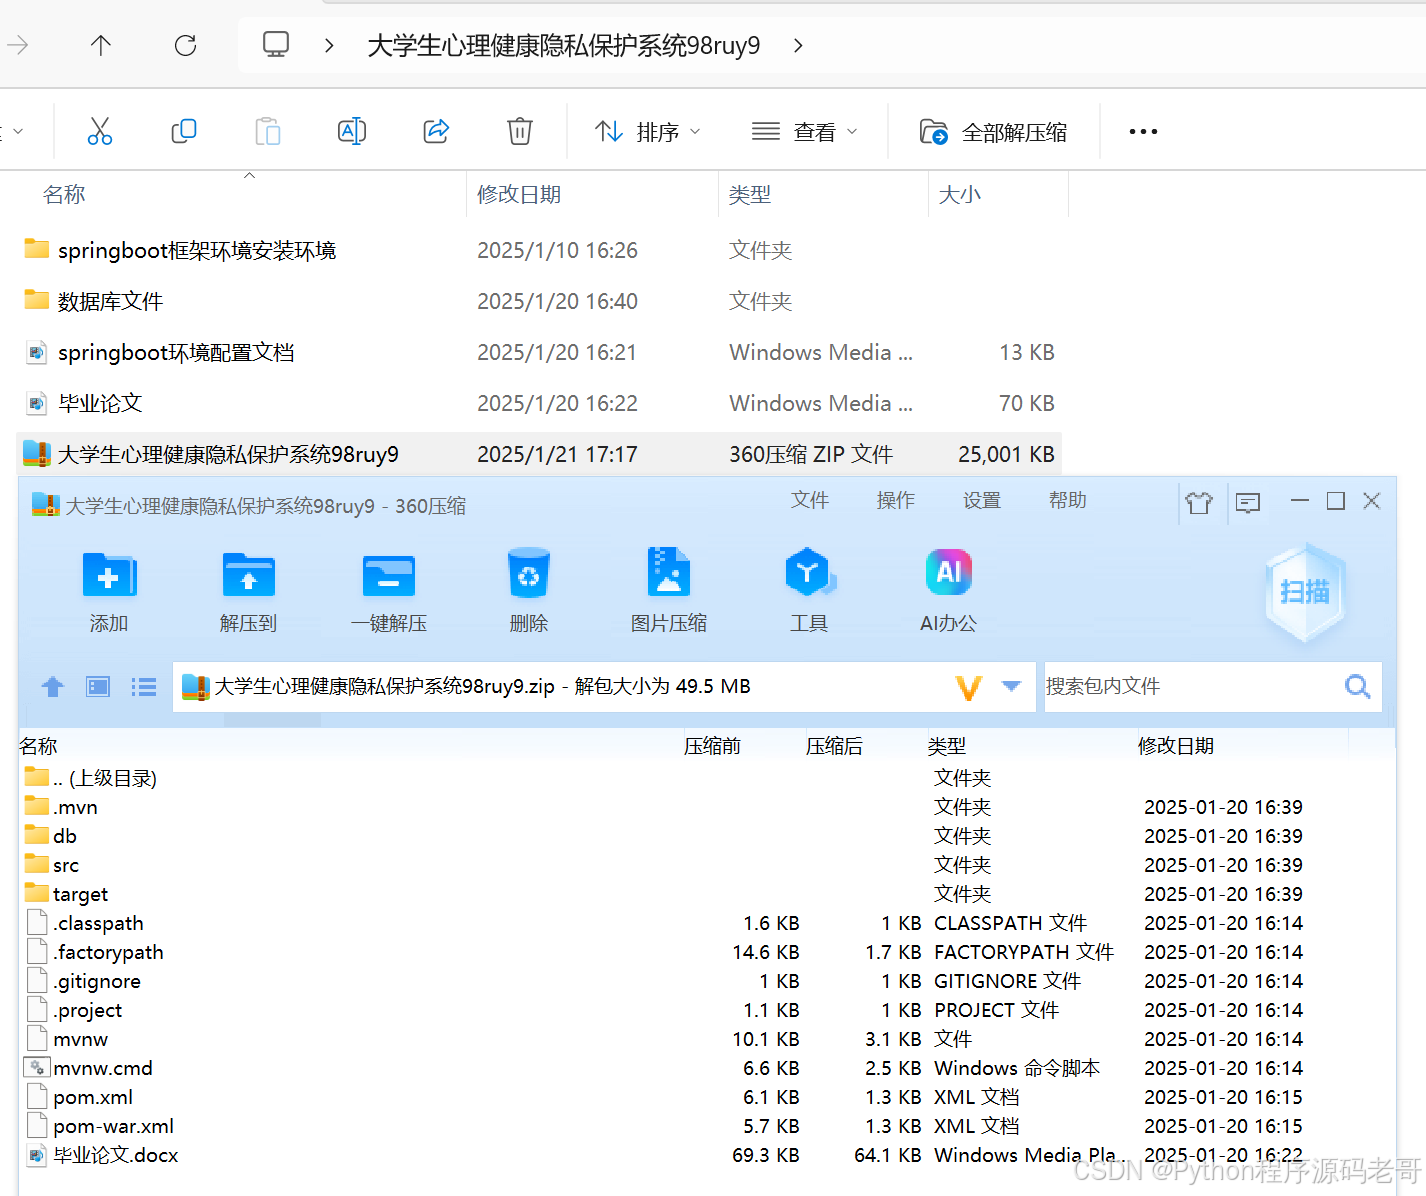Click the 扫描 scan hexagon button
This screenshot has height=1196, width=1426.
1305,592
